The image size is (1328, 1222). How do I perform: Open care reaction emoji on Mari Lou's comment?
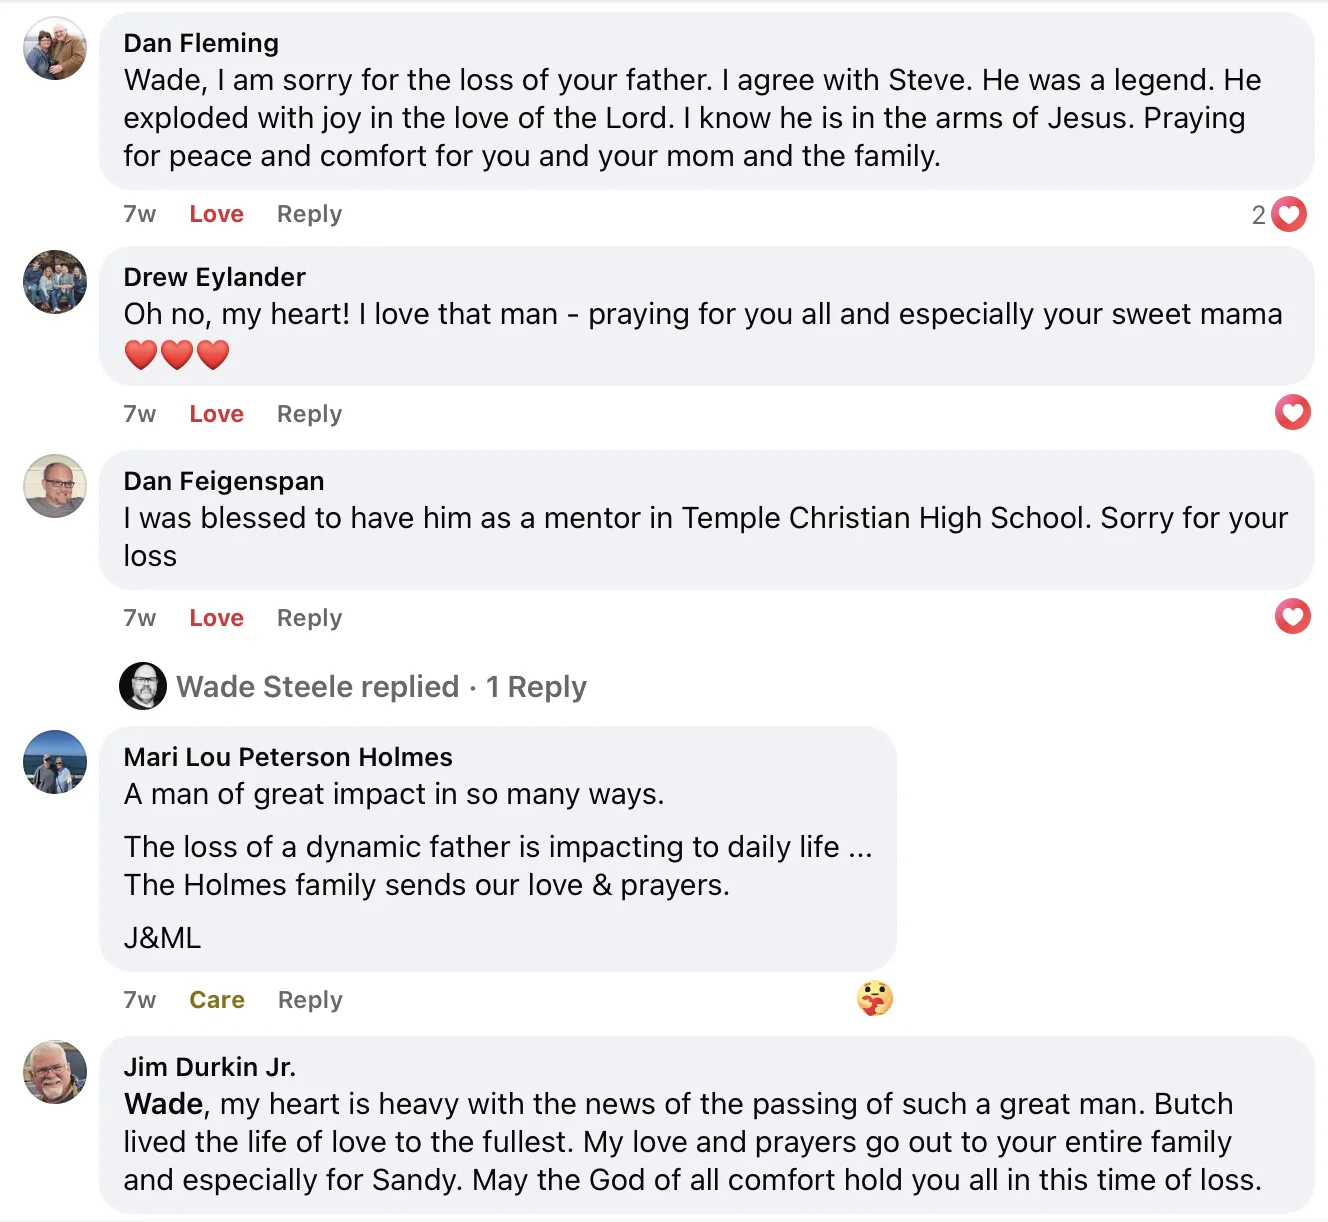(x=875, y=998)
